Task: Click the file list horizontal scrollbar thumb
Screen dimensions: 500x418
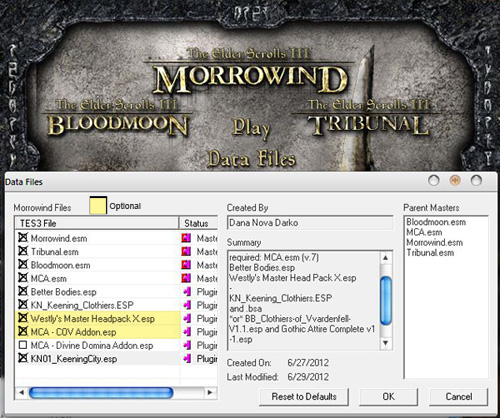Action: point(101,393)
